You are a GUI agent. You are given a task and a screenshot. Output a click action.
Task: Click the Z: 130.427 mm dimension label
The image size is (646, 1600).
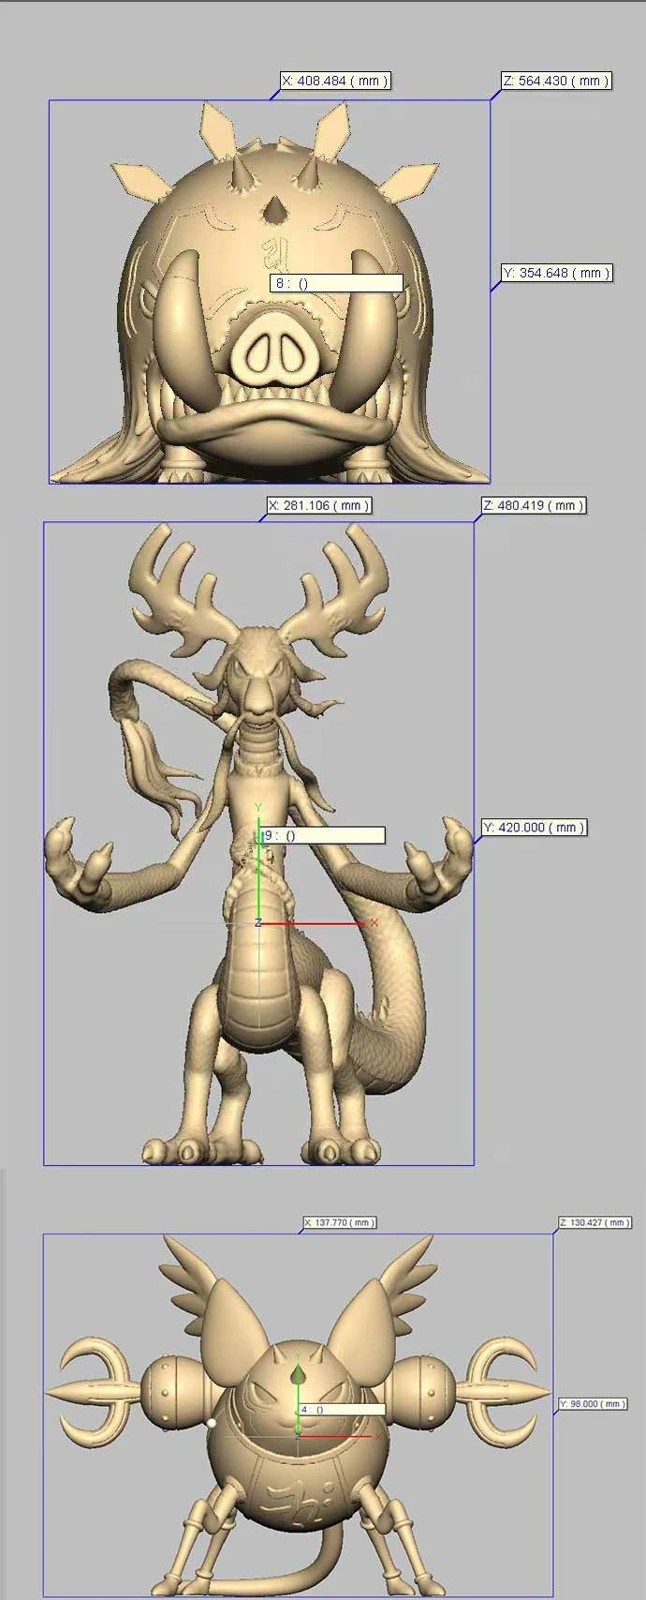[595, 1223]
